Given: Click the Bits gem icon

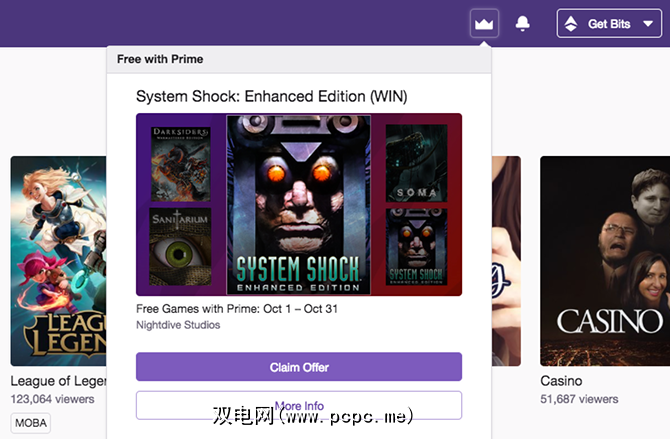Looking at the screenshot, I should pos(571,24).
